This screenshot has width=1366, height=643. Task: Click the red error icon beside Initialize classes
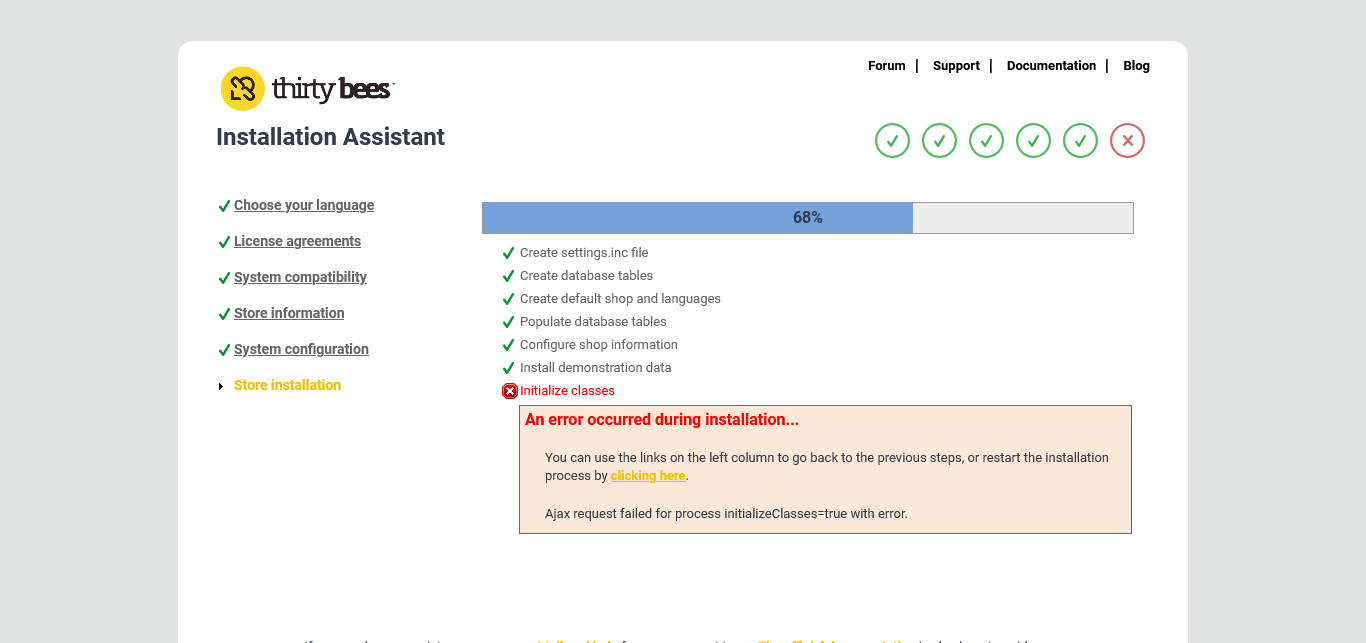510,391
